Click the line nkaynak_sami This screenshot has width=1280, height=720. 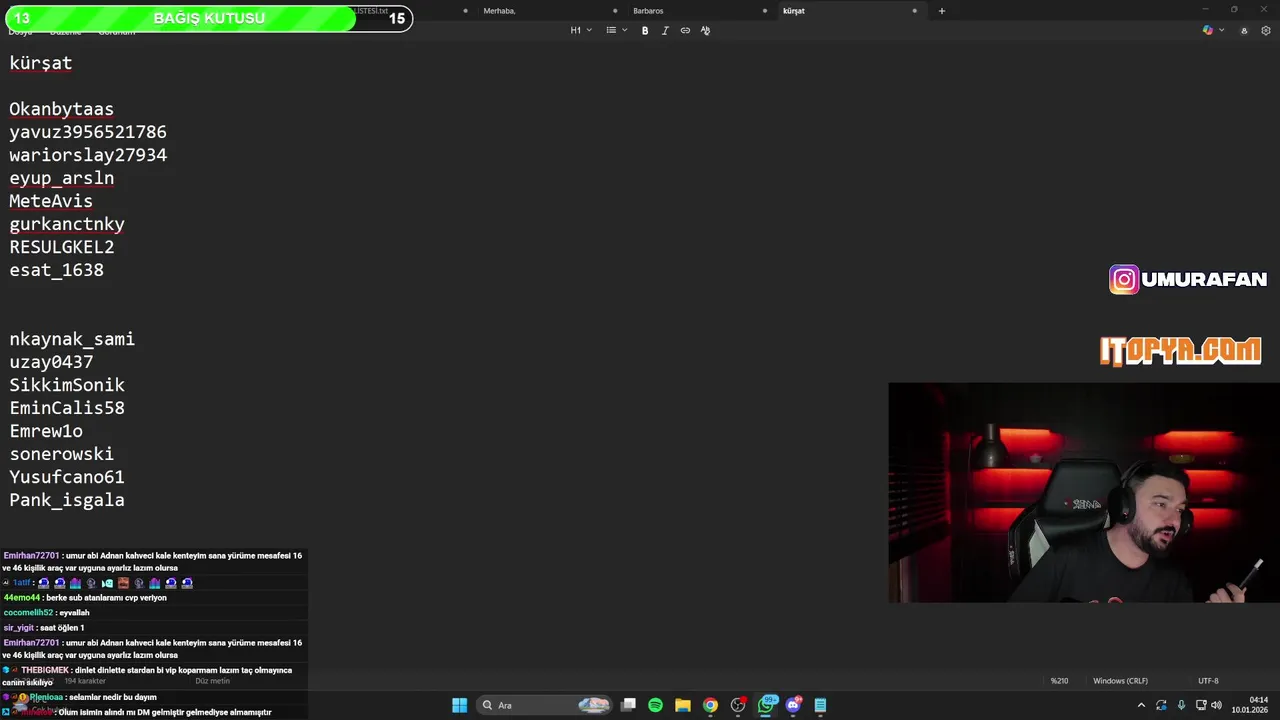click(x=72, y=339)
